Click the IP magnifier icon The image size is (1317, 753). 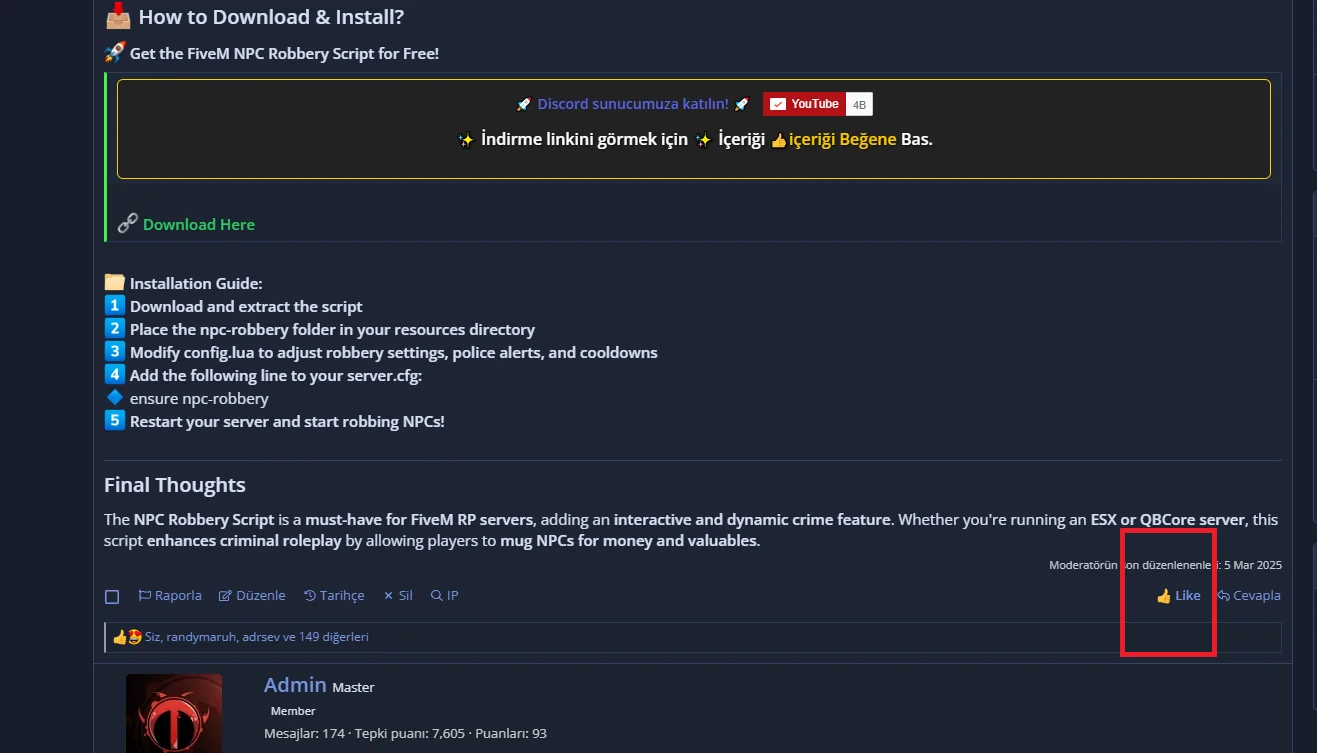coord(436,595)
